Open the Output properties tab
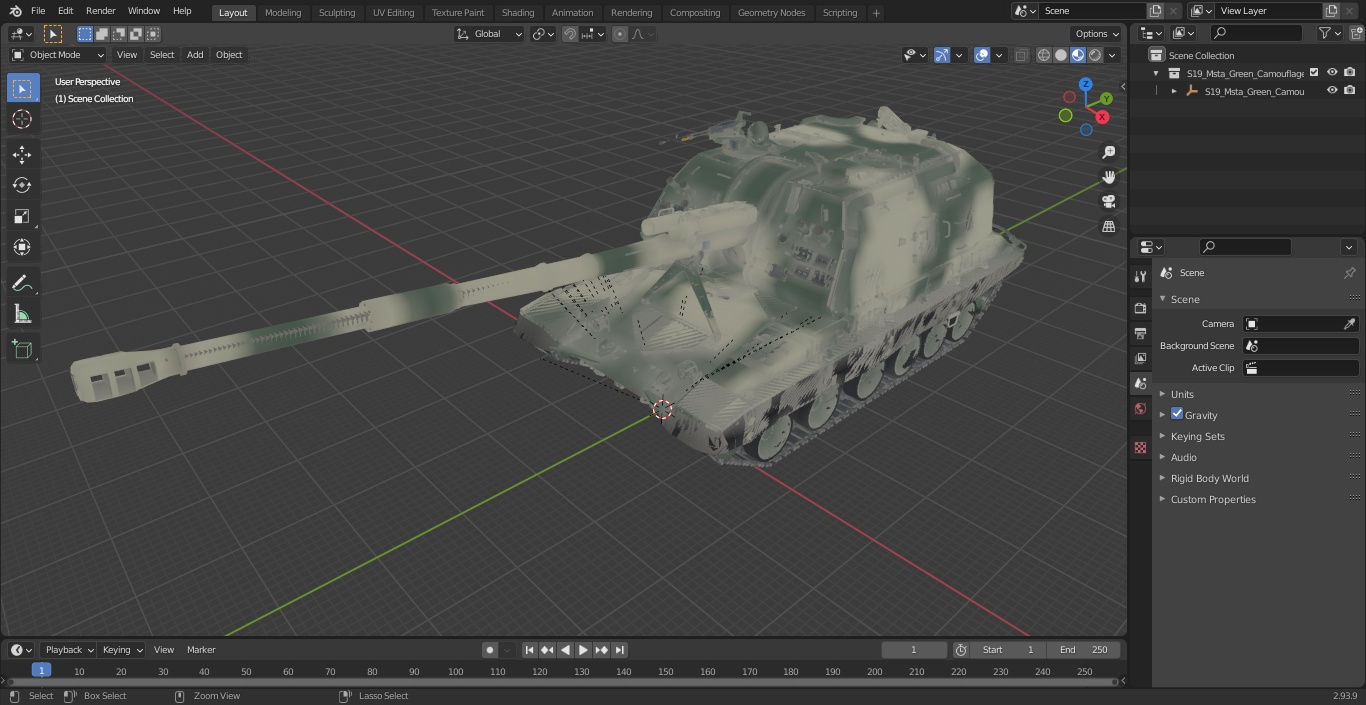Viewport: 1366px width, 705px height. (x=1140, y=333)
